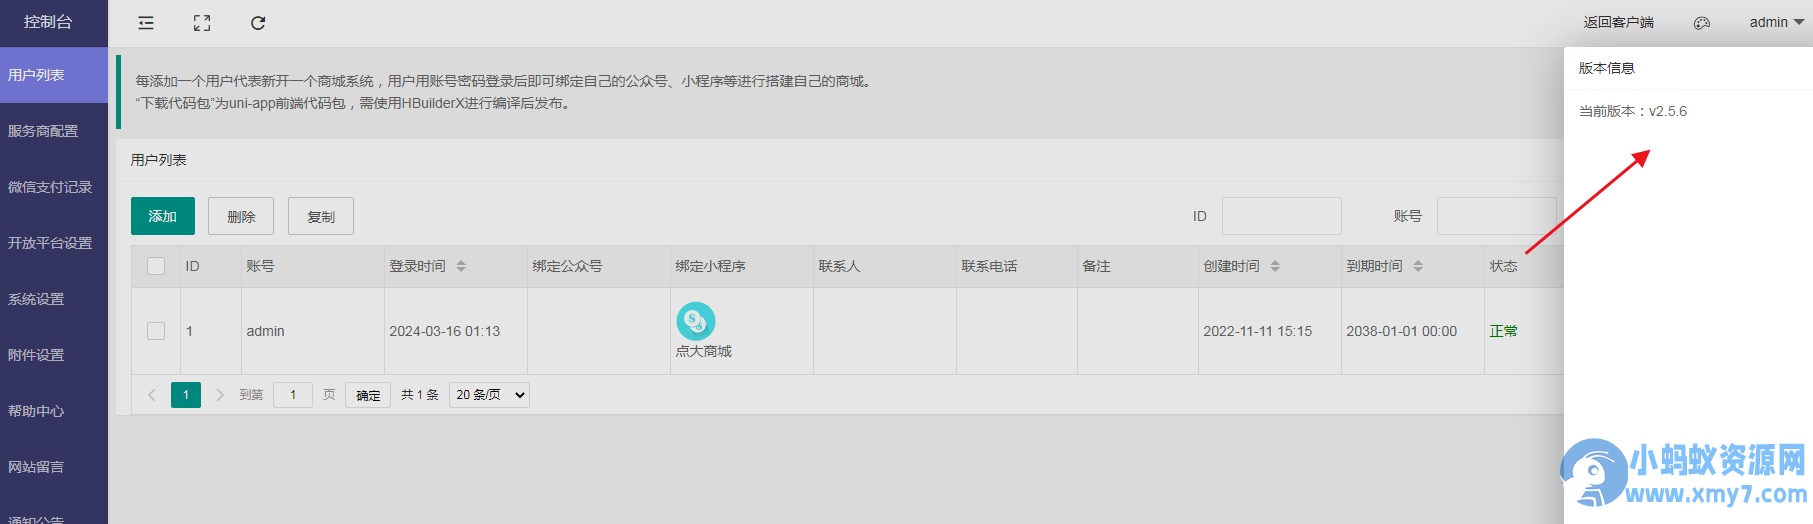Viewport: 1813px width, 524px height.
Task: Click 当前版本：v2.5.6 text
Action: (x=1633, y=111)
